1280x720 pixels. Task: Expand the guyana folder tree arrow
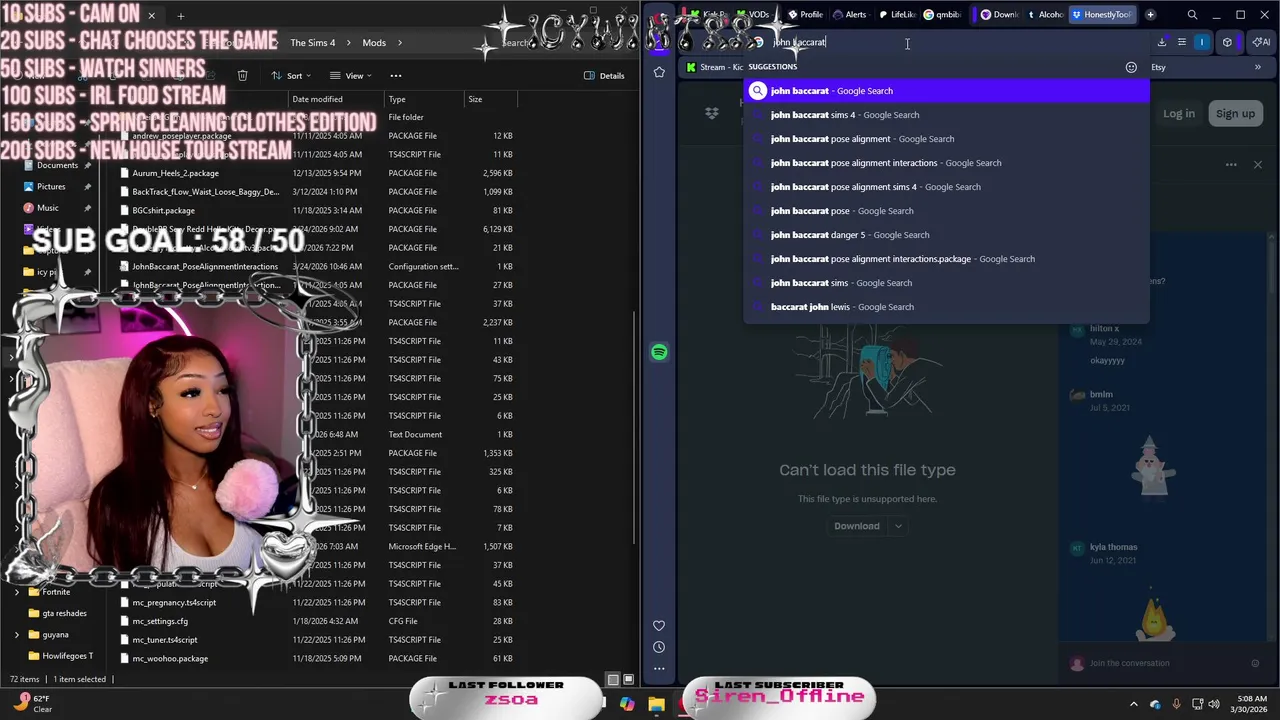click(x=17, y=634)
